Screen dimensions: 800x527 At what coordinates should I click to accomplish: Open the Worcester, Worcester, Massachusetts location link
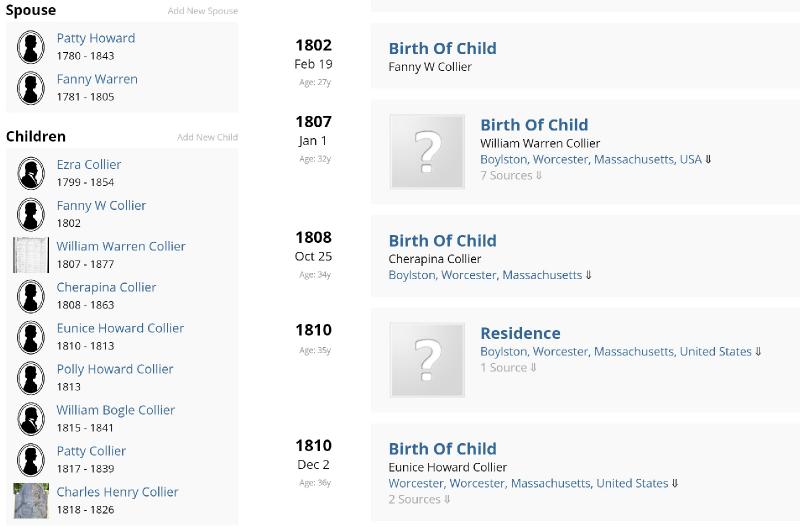coord(528,483)
